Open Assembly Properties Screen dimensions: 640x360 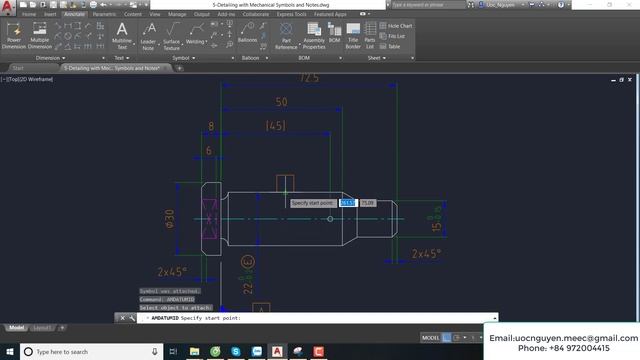click(314, 36)
